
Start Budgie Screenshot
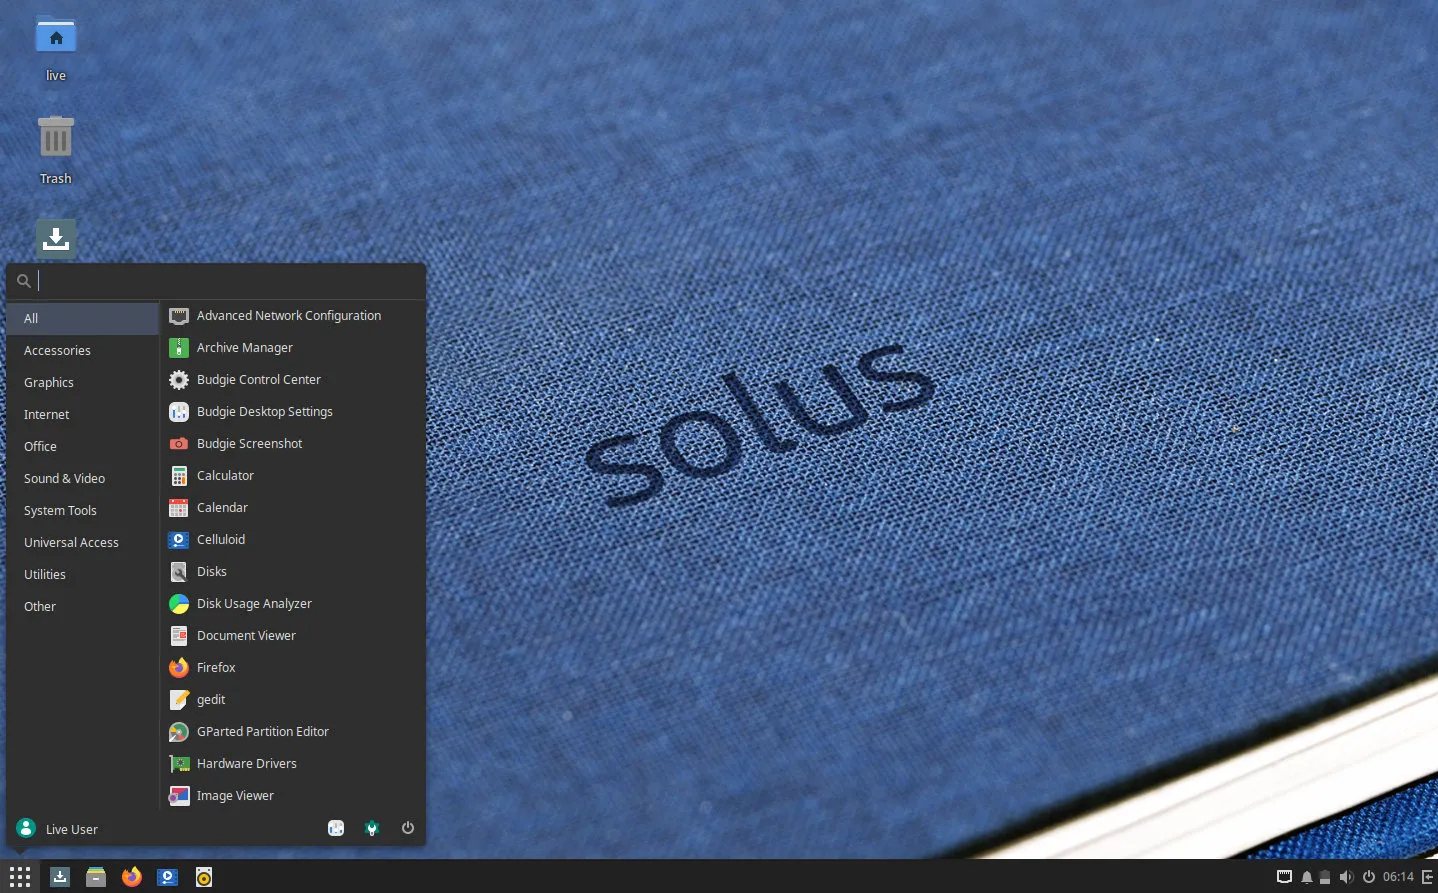[x=292, y=444]
